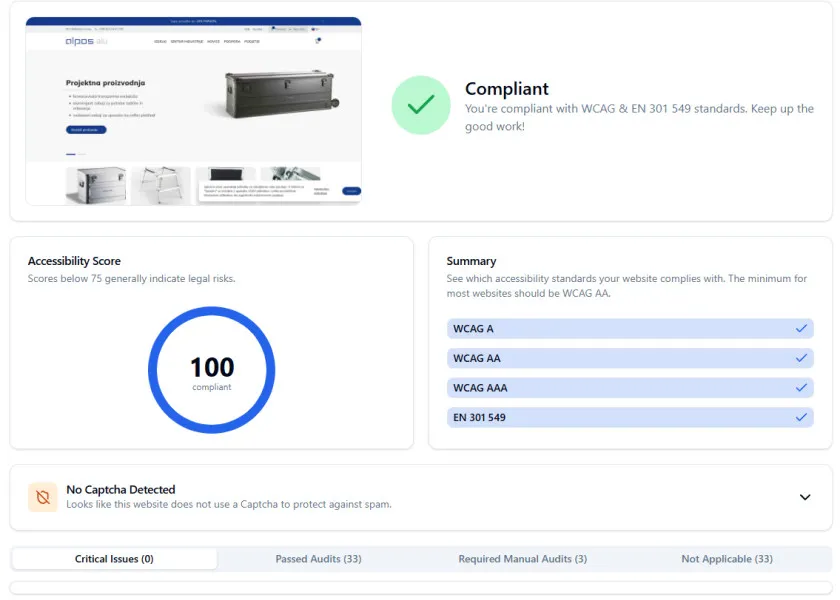Click the checkmark on the WCAG AAA row
This screenshot has width=840, height=600.
801,387
